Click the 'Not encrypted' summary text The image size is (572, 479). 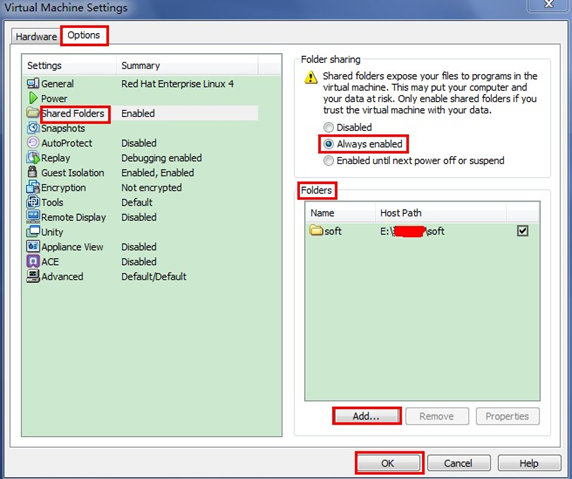coord(151,188)
